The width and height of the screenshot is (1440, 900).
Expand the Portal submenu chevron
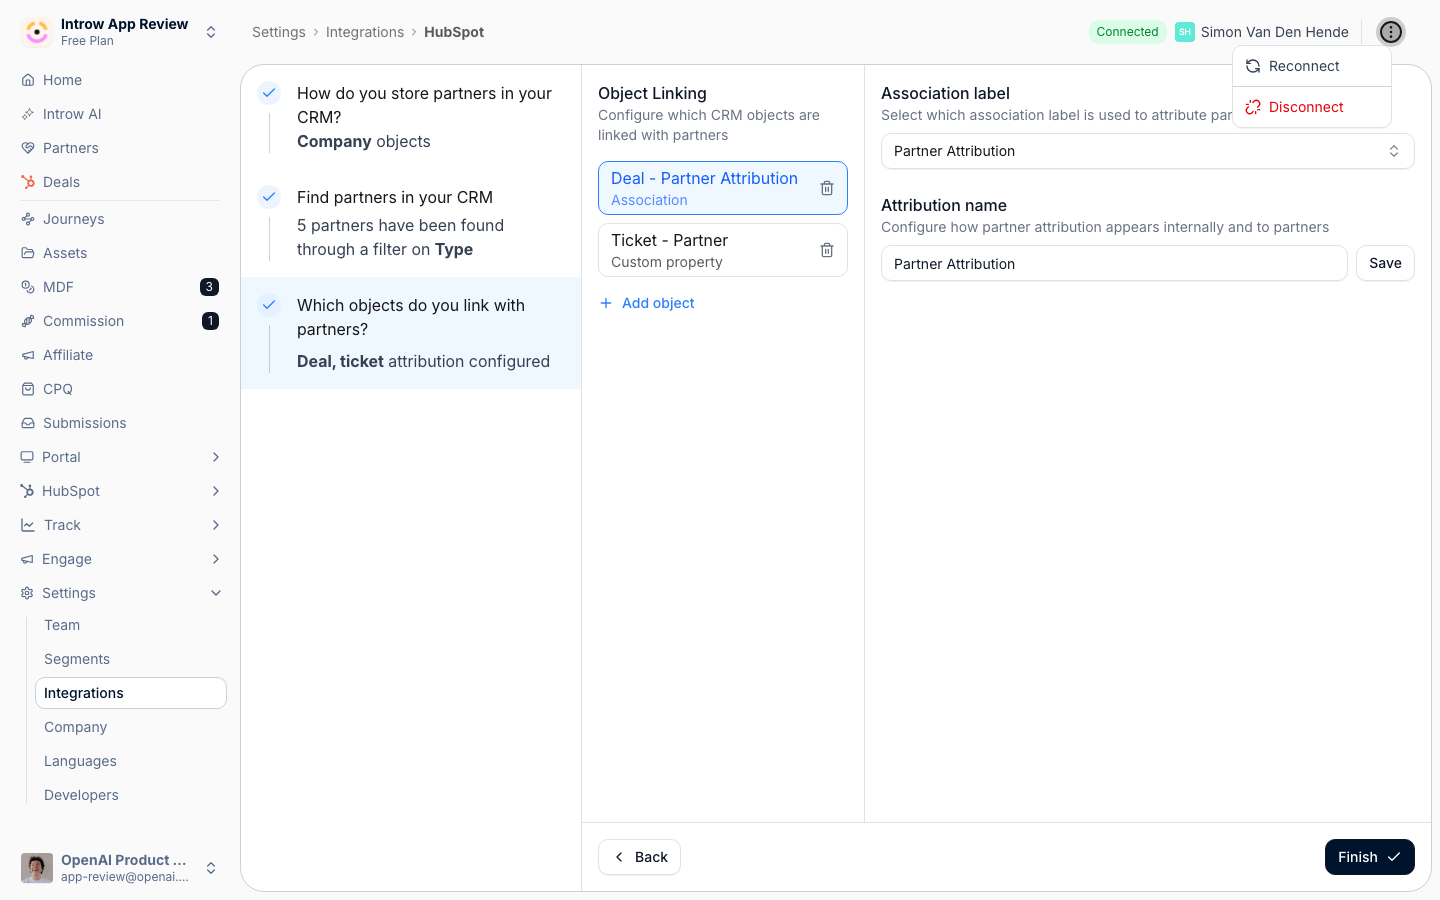point(216,457)
